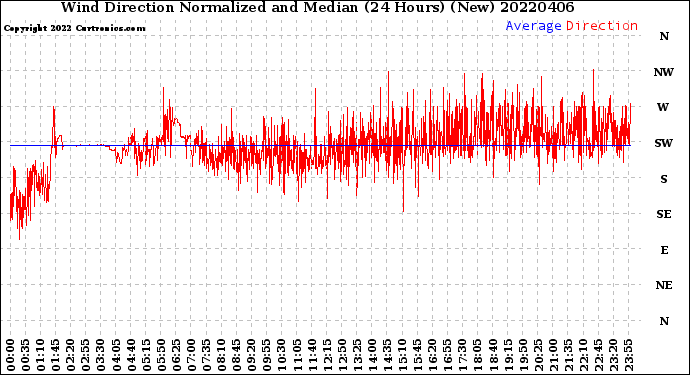
Task: Click the Copyright 2022 Cartronics.com text
Action: 74,28
